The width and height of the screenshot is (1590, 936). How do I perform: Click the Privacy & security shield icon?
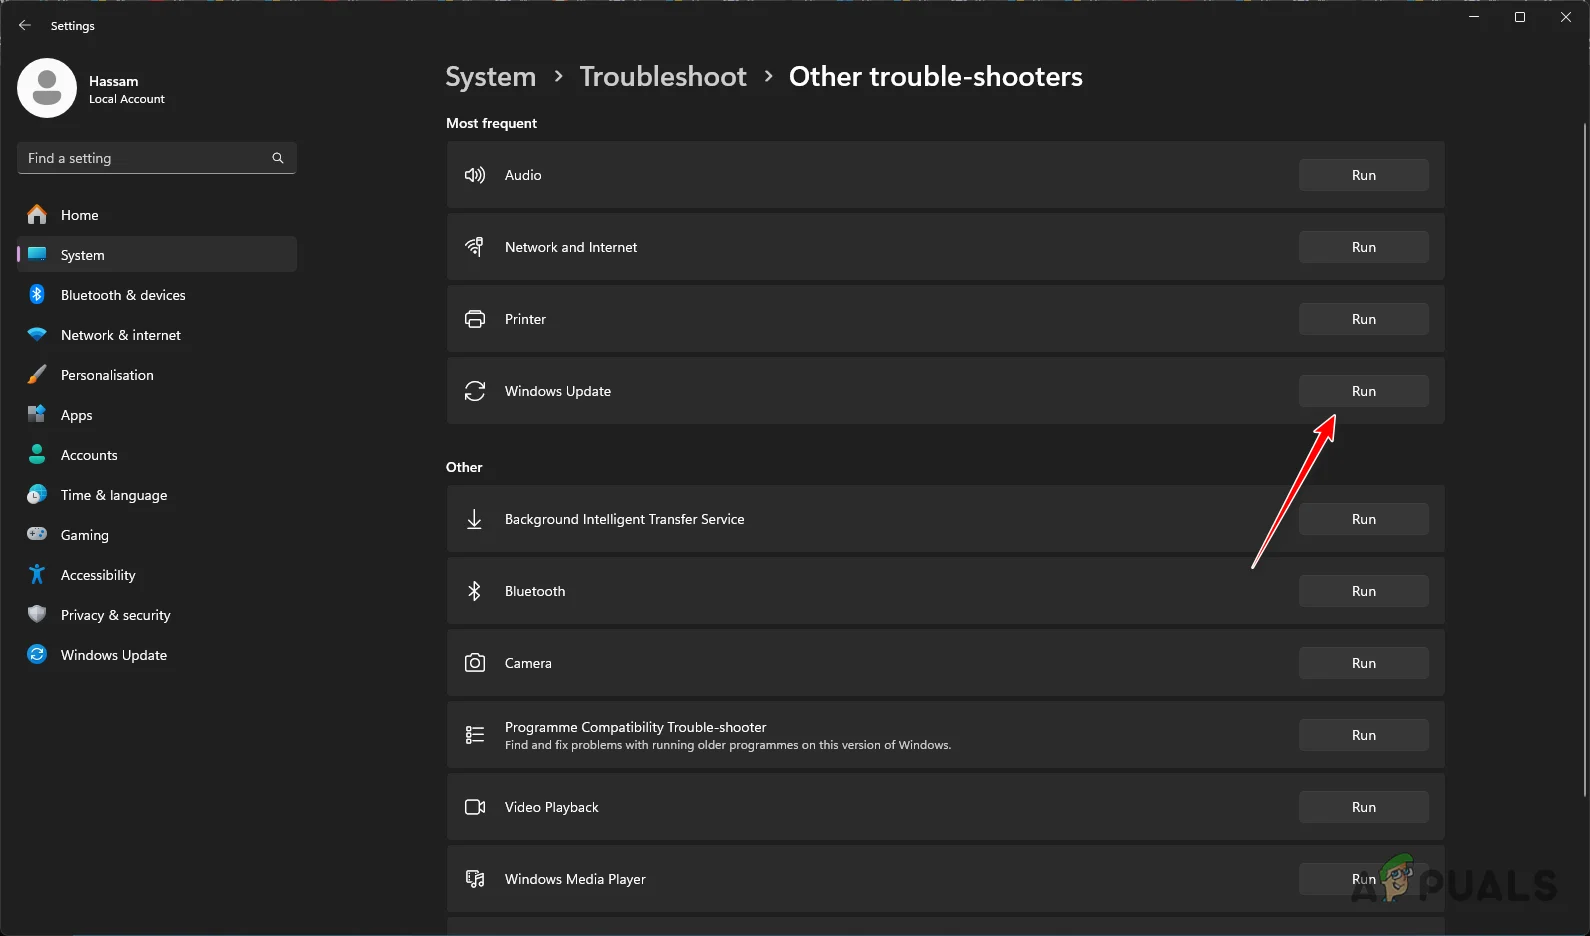click(37, 615)
